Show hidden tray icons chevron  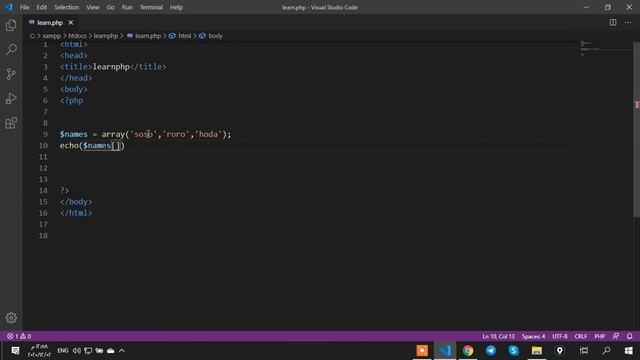click(122, 351)
